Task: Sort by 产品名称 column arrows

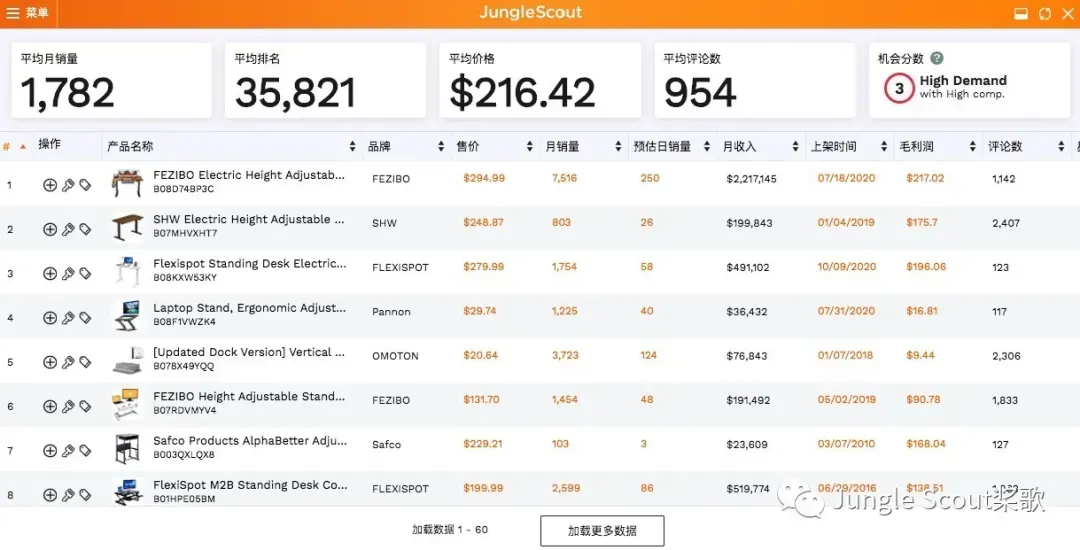Action: coord(353,147)
